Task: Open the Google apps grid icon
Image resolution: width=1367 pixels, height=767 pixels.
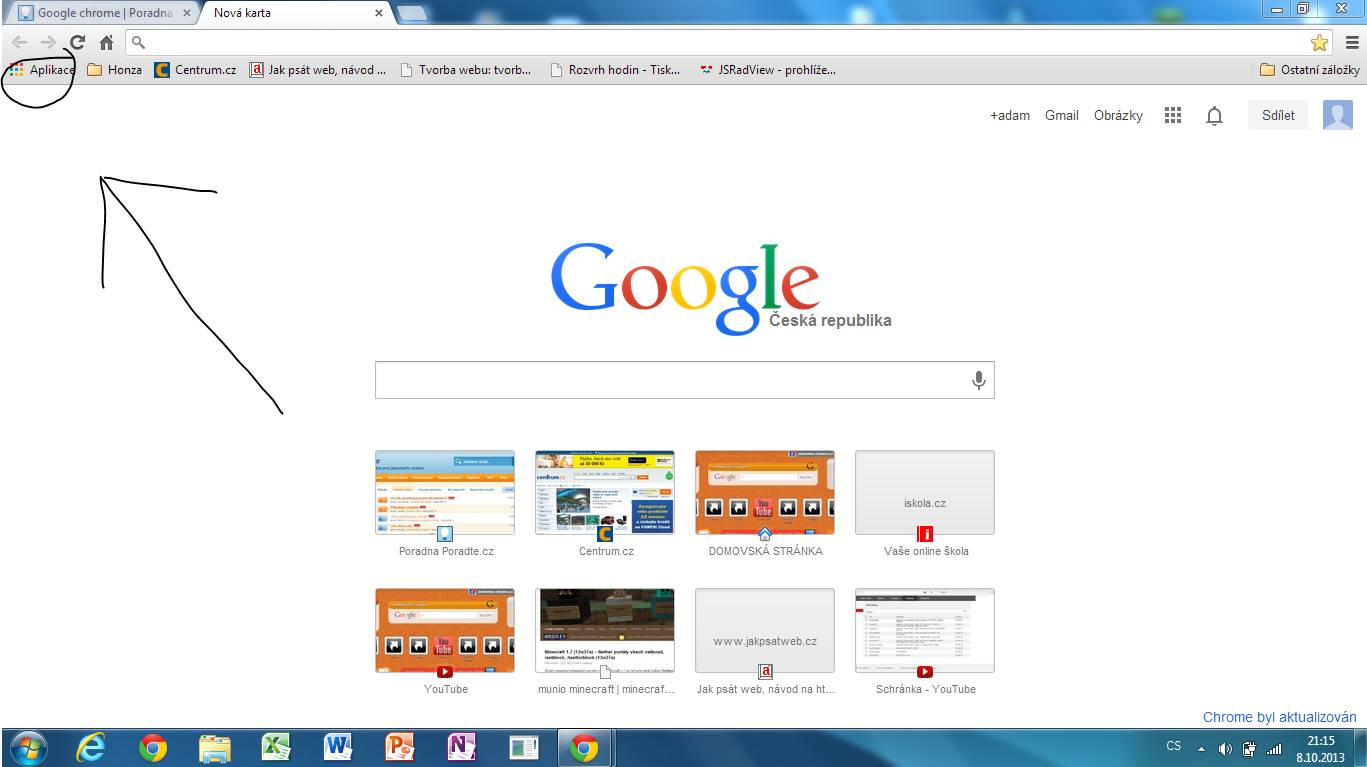Action: tap(1173, 116)
